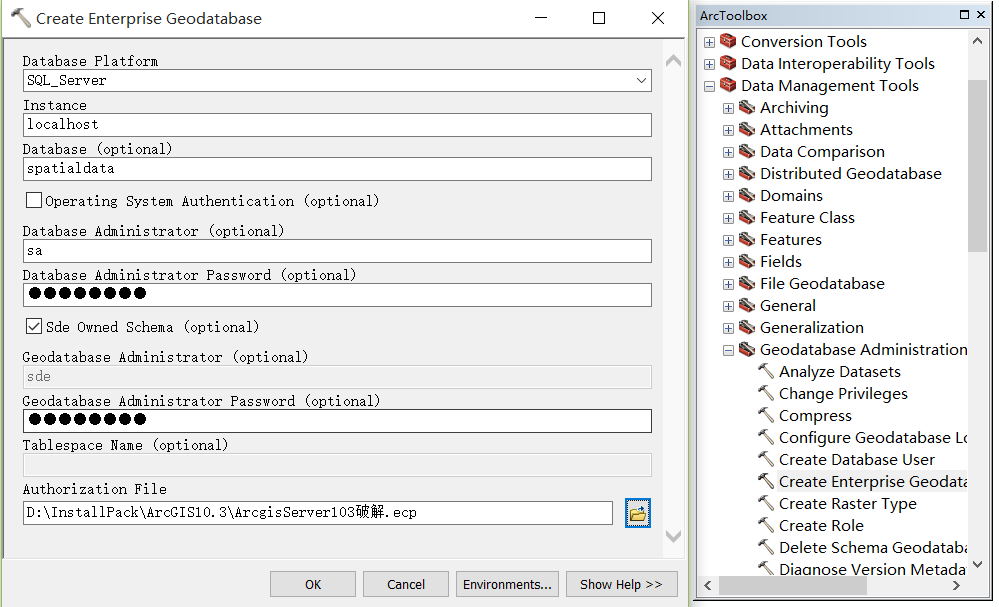Open the Analyze Datasets tool
999x607 pixels.
[839, 372]
